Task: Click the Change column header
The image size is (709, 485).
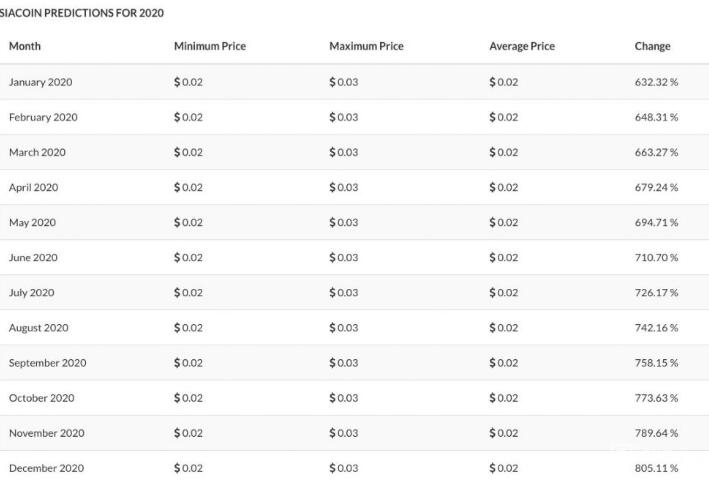Action: pos(652,46)
